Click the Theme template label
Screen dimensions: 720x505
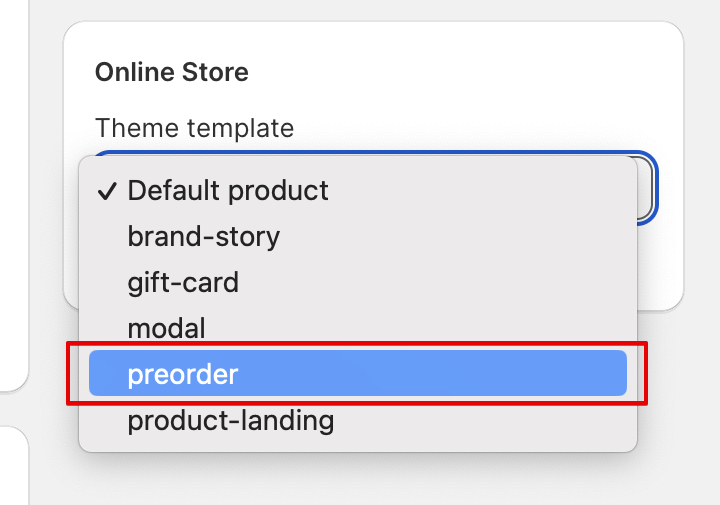tap(194, 128)
